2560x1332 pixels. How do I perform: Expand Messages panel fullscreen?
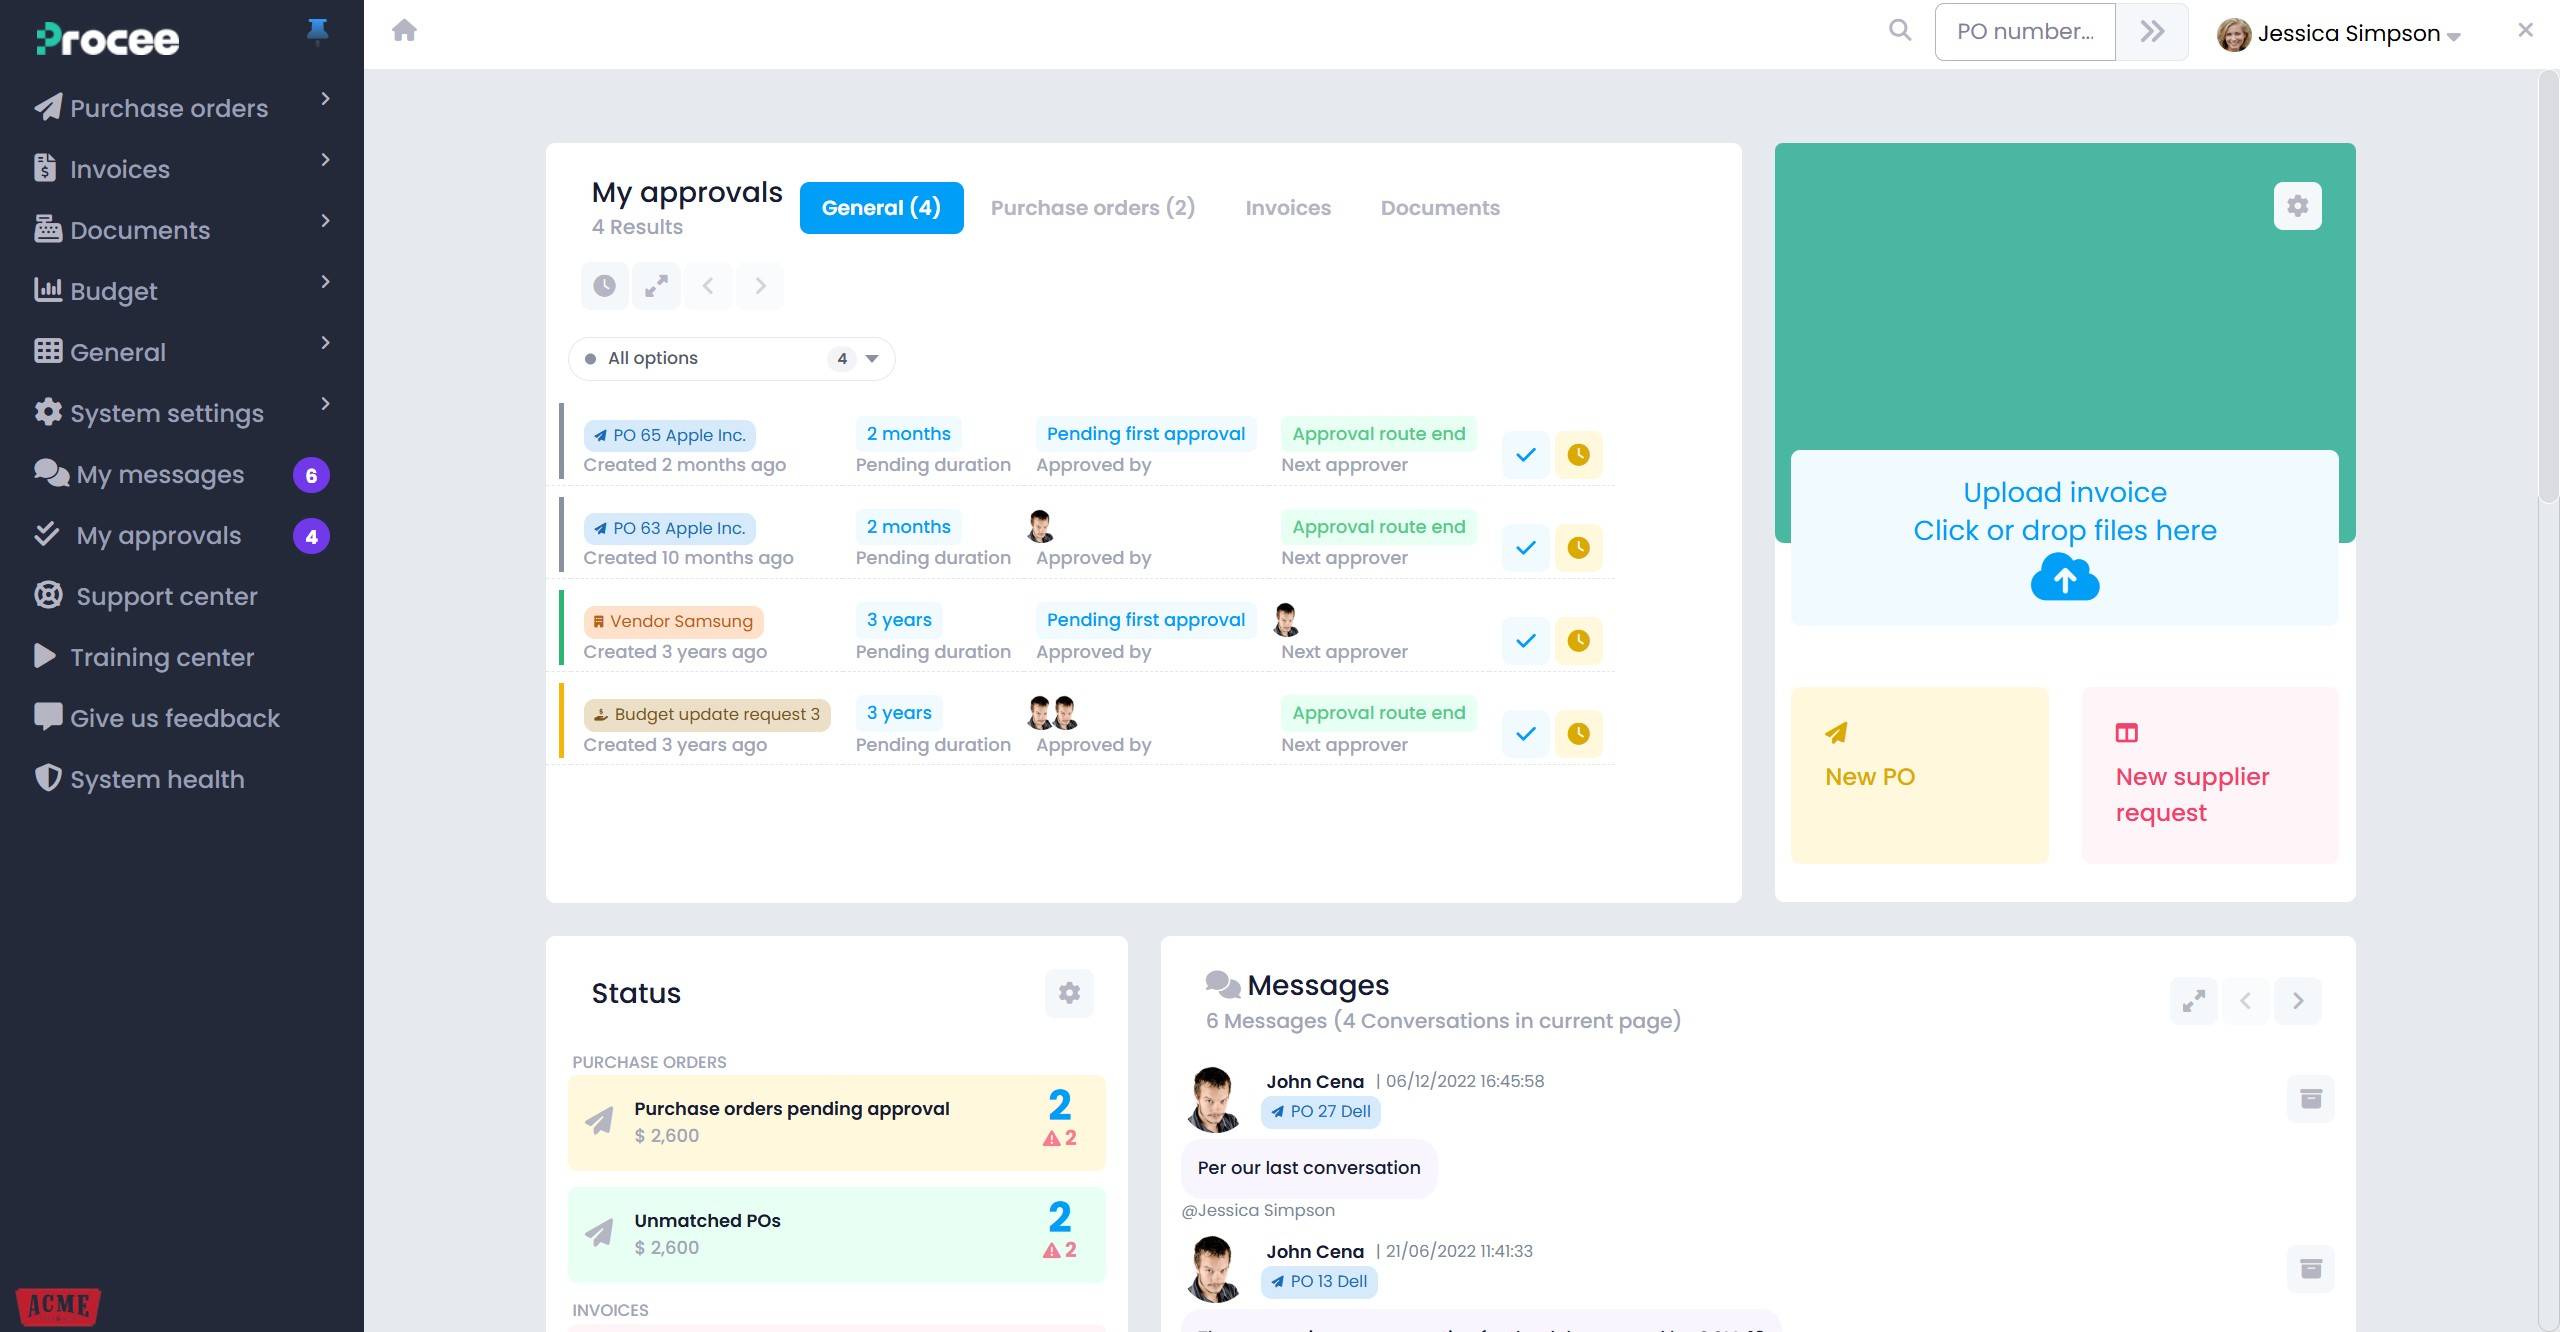pos(2193,1001)
